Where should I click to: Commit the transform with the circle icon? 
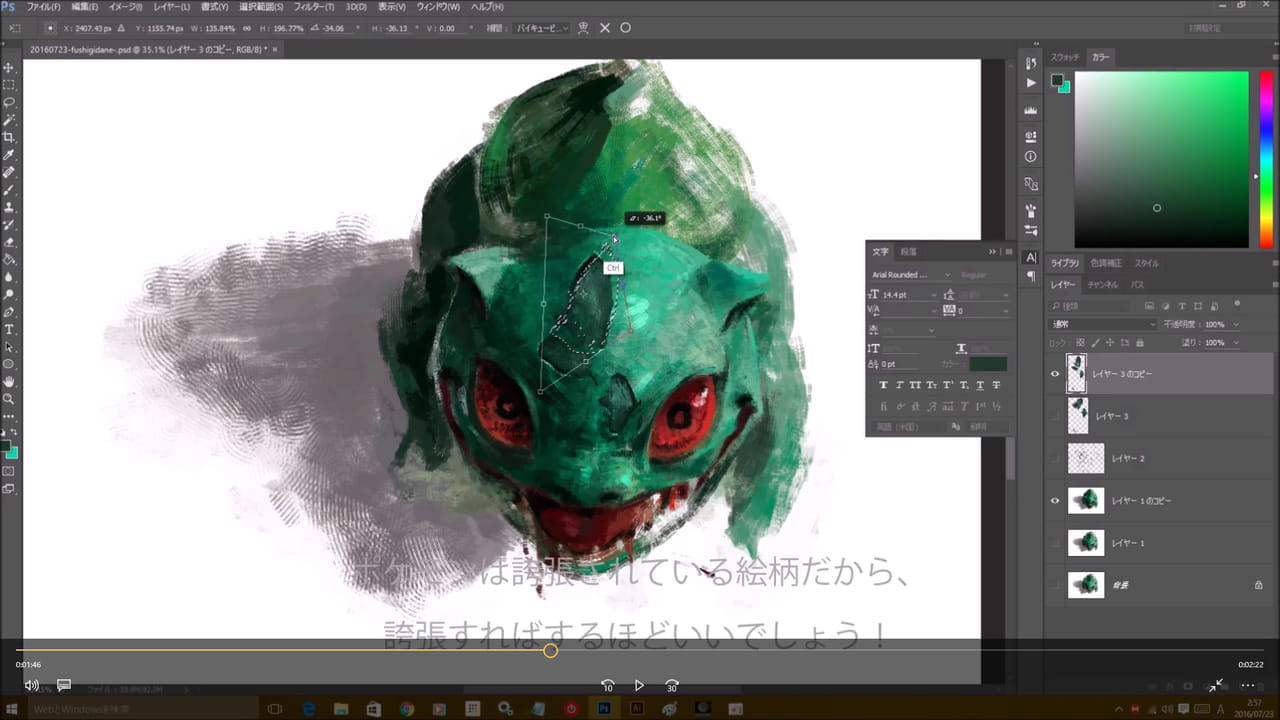pyautogui.click(x=626, y=28)
